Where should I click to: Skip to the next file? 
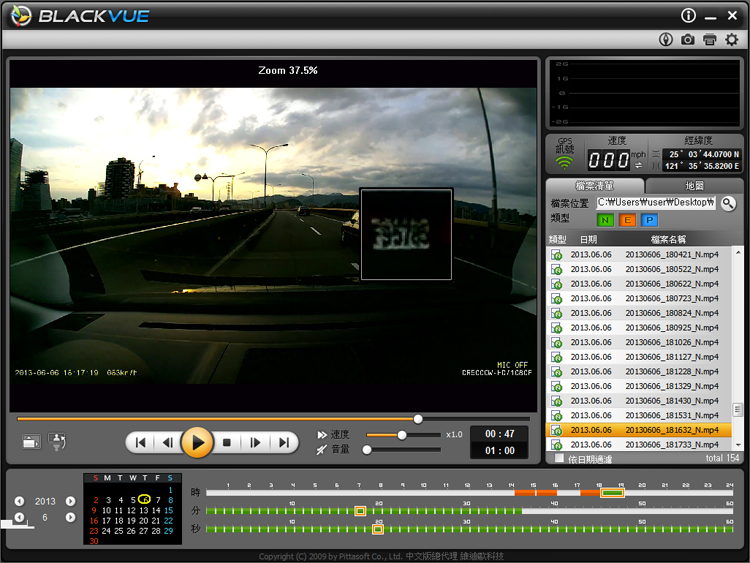pos(284,442)
